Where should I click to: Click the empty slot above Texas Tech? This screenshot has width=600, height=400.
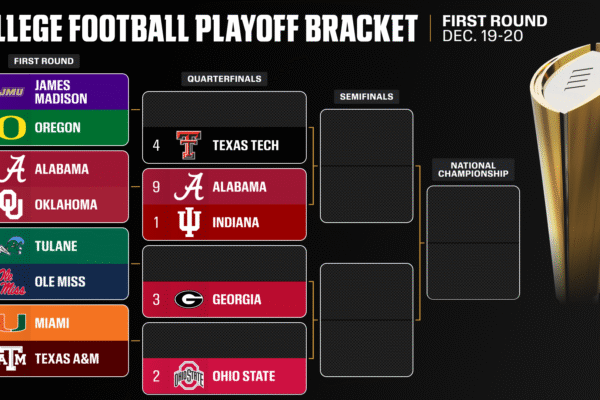pos(224,110)
